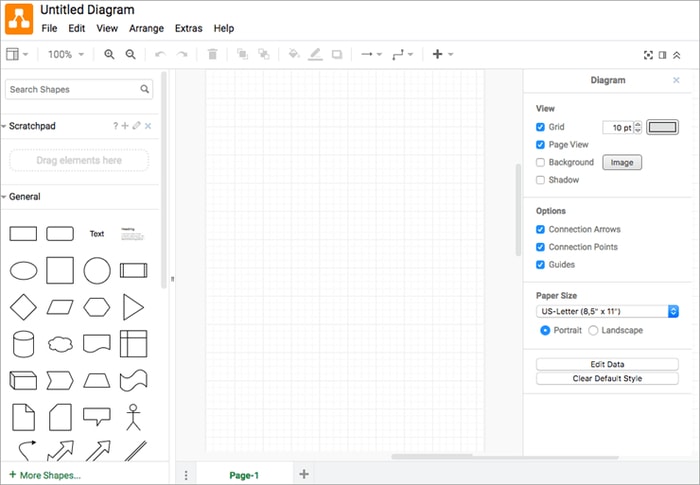Select the cloud shape in General
Viewport: 700px width, 485px height.
pos(60,344)
